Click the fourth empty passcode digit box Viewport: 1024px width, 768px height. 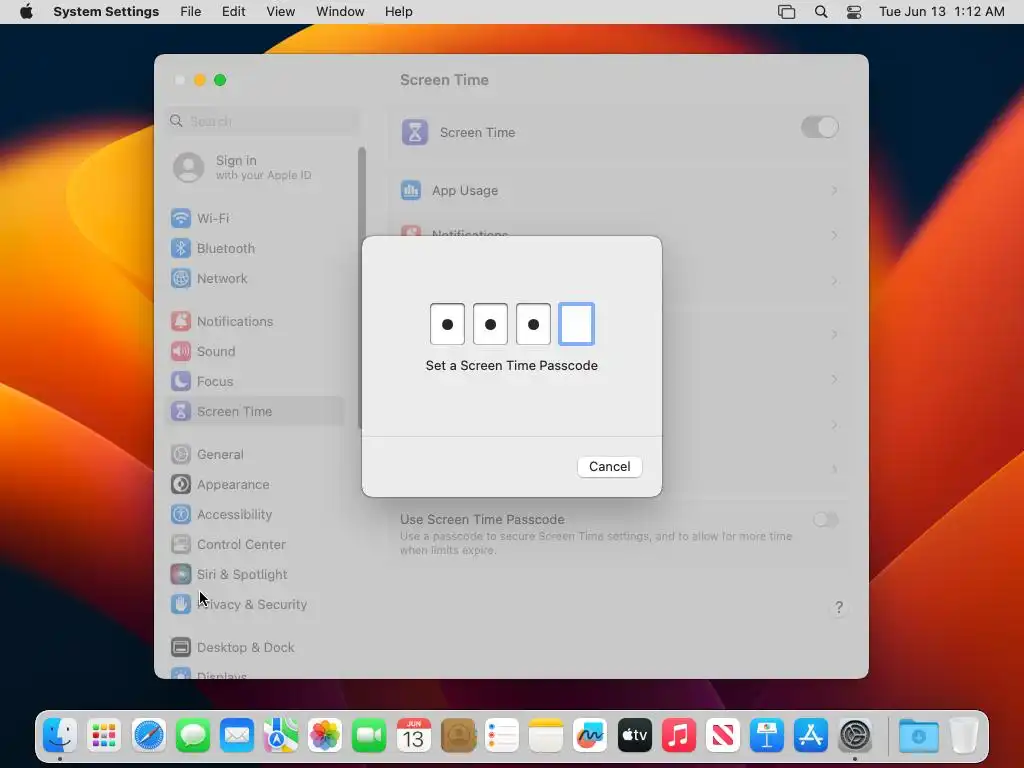click(x=576, y=324)
